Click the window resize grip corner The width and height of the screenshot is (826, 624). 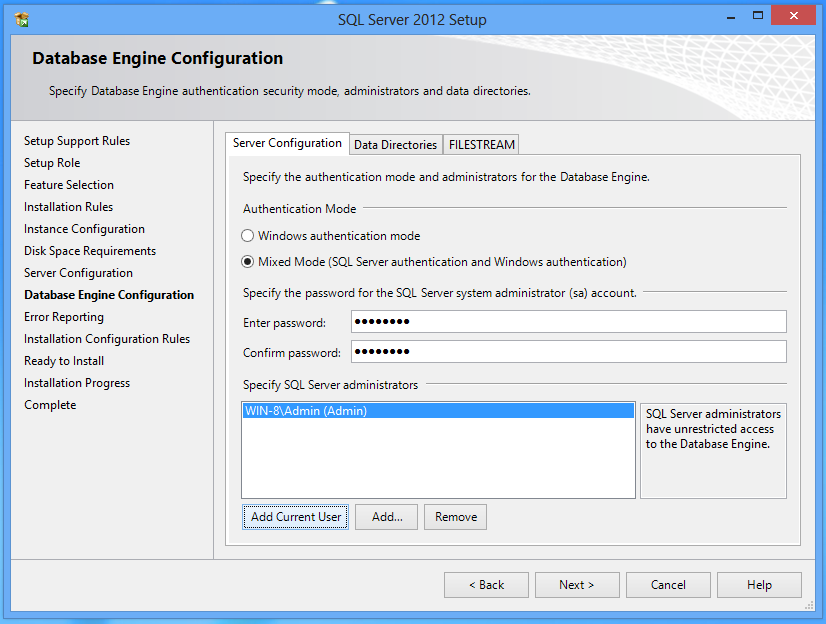tap(810, 606)
